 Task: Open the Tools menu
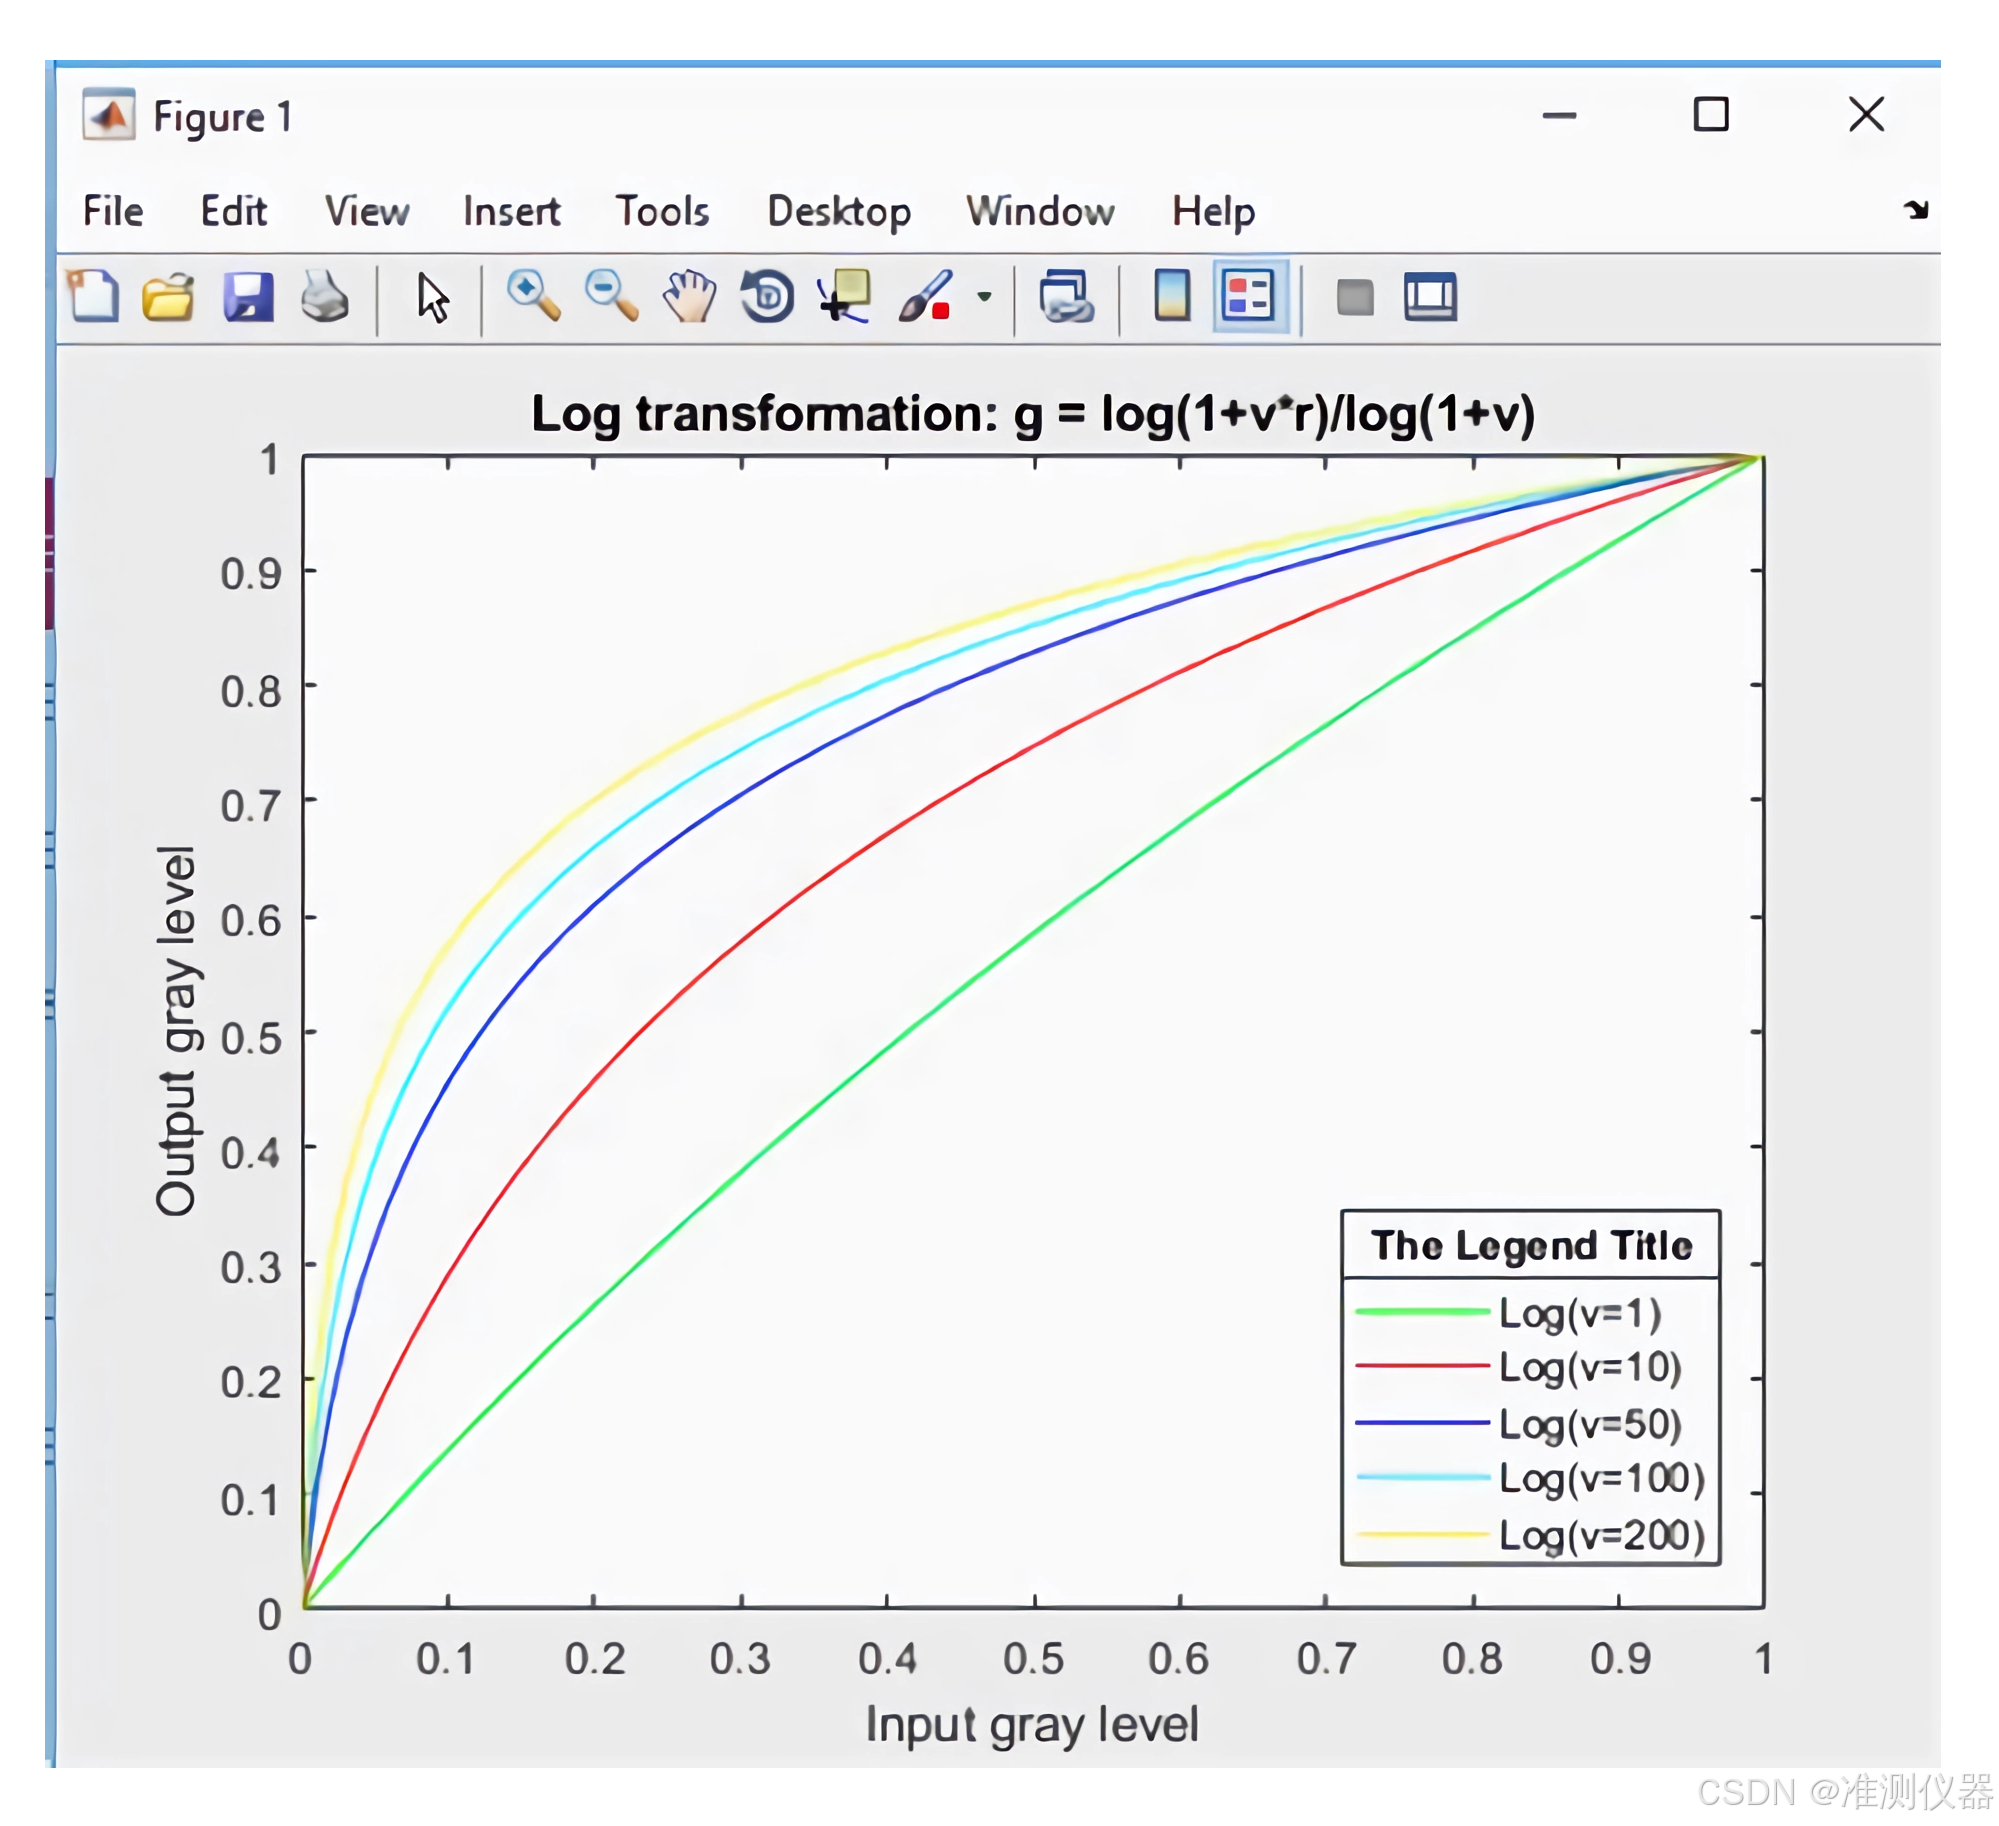[661, 211]
